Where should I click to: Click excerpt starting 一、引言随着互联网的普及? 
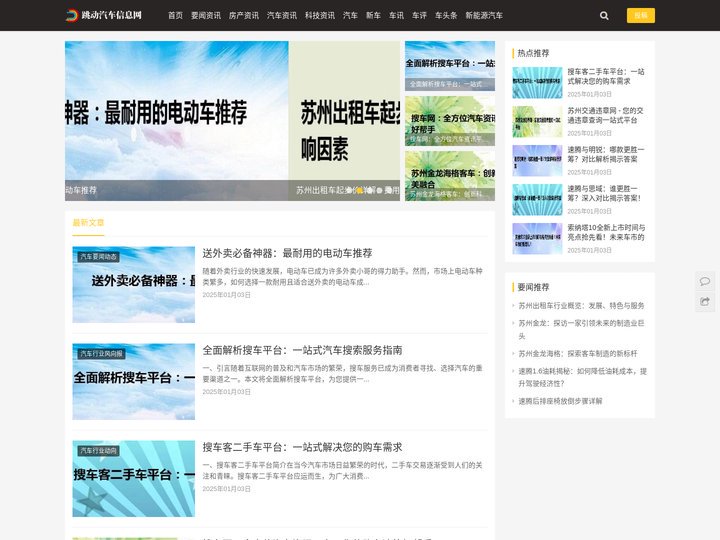coord(343,374)
